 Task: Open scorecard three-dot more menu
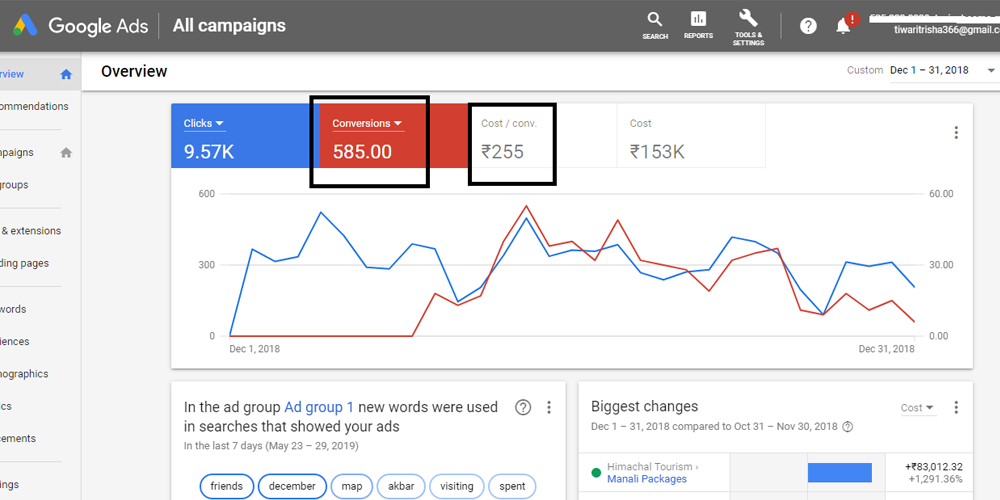pos(956,133)
